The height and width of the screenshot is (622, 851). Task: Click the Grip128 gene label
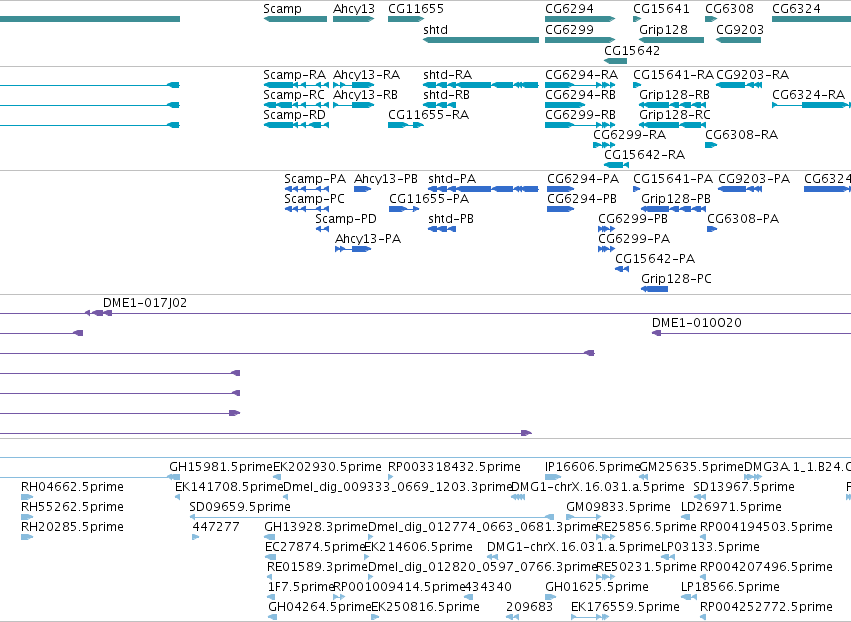tap(663, 30)
